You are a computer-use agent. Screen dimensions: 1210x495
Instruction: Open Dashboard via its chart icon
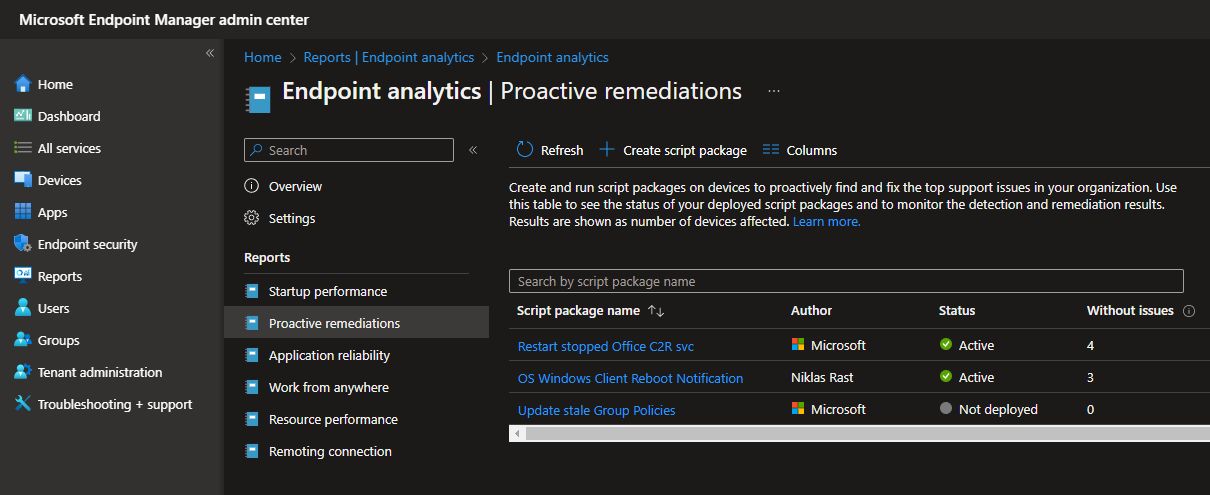[x=23, y=116]
